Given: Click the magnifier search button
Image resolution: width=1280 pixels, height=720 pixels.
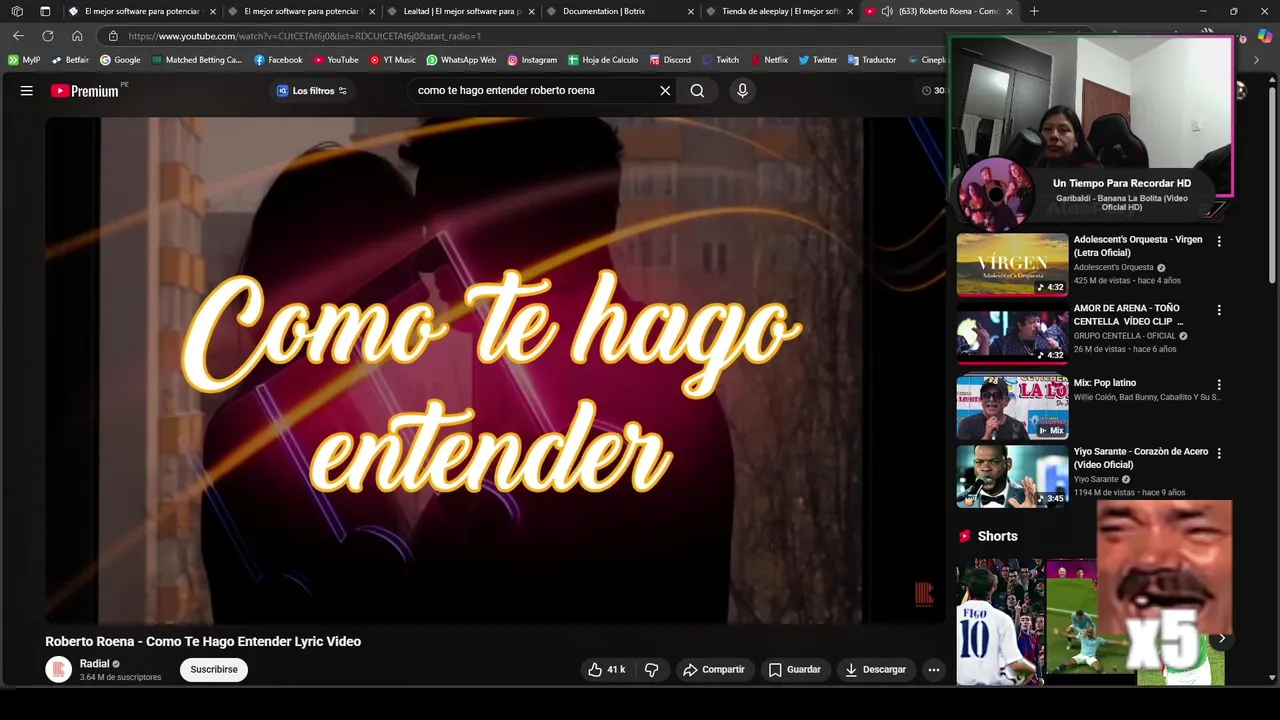Looking at the screenshot, I should point(697,91).
